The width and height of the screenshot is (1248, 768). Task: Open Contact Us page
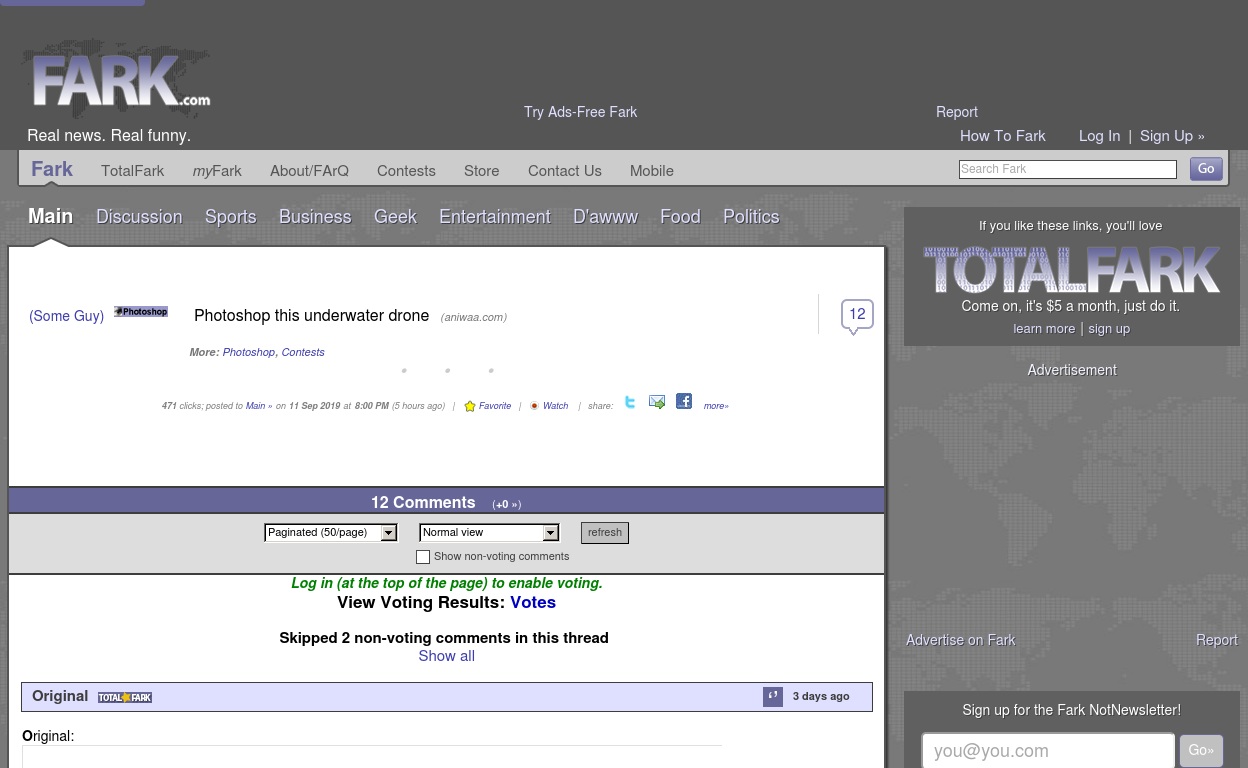pyautogui.click(x=565, y=171)
